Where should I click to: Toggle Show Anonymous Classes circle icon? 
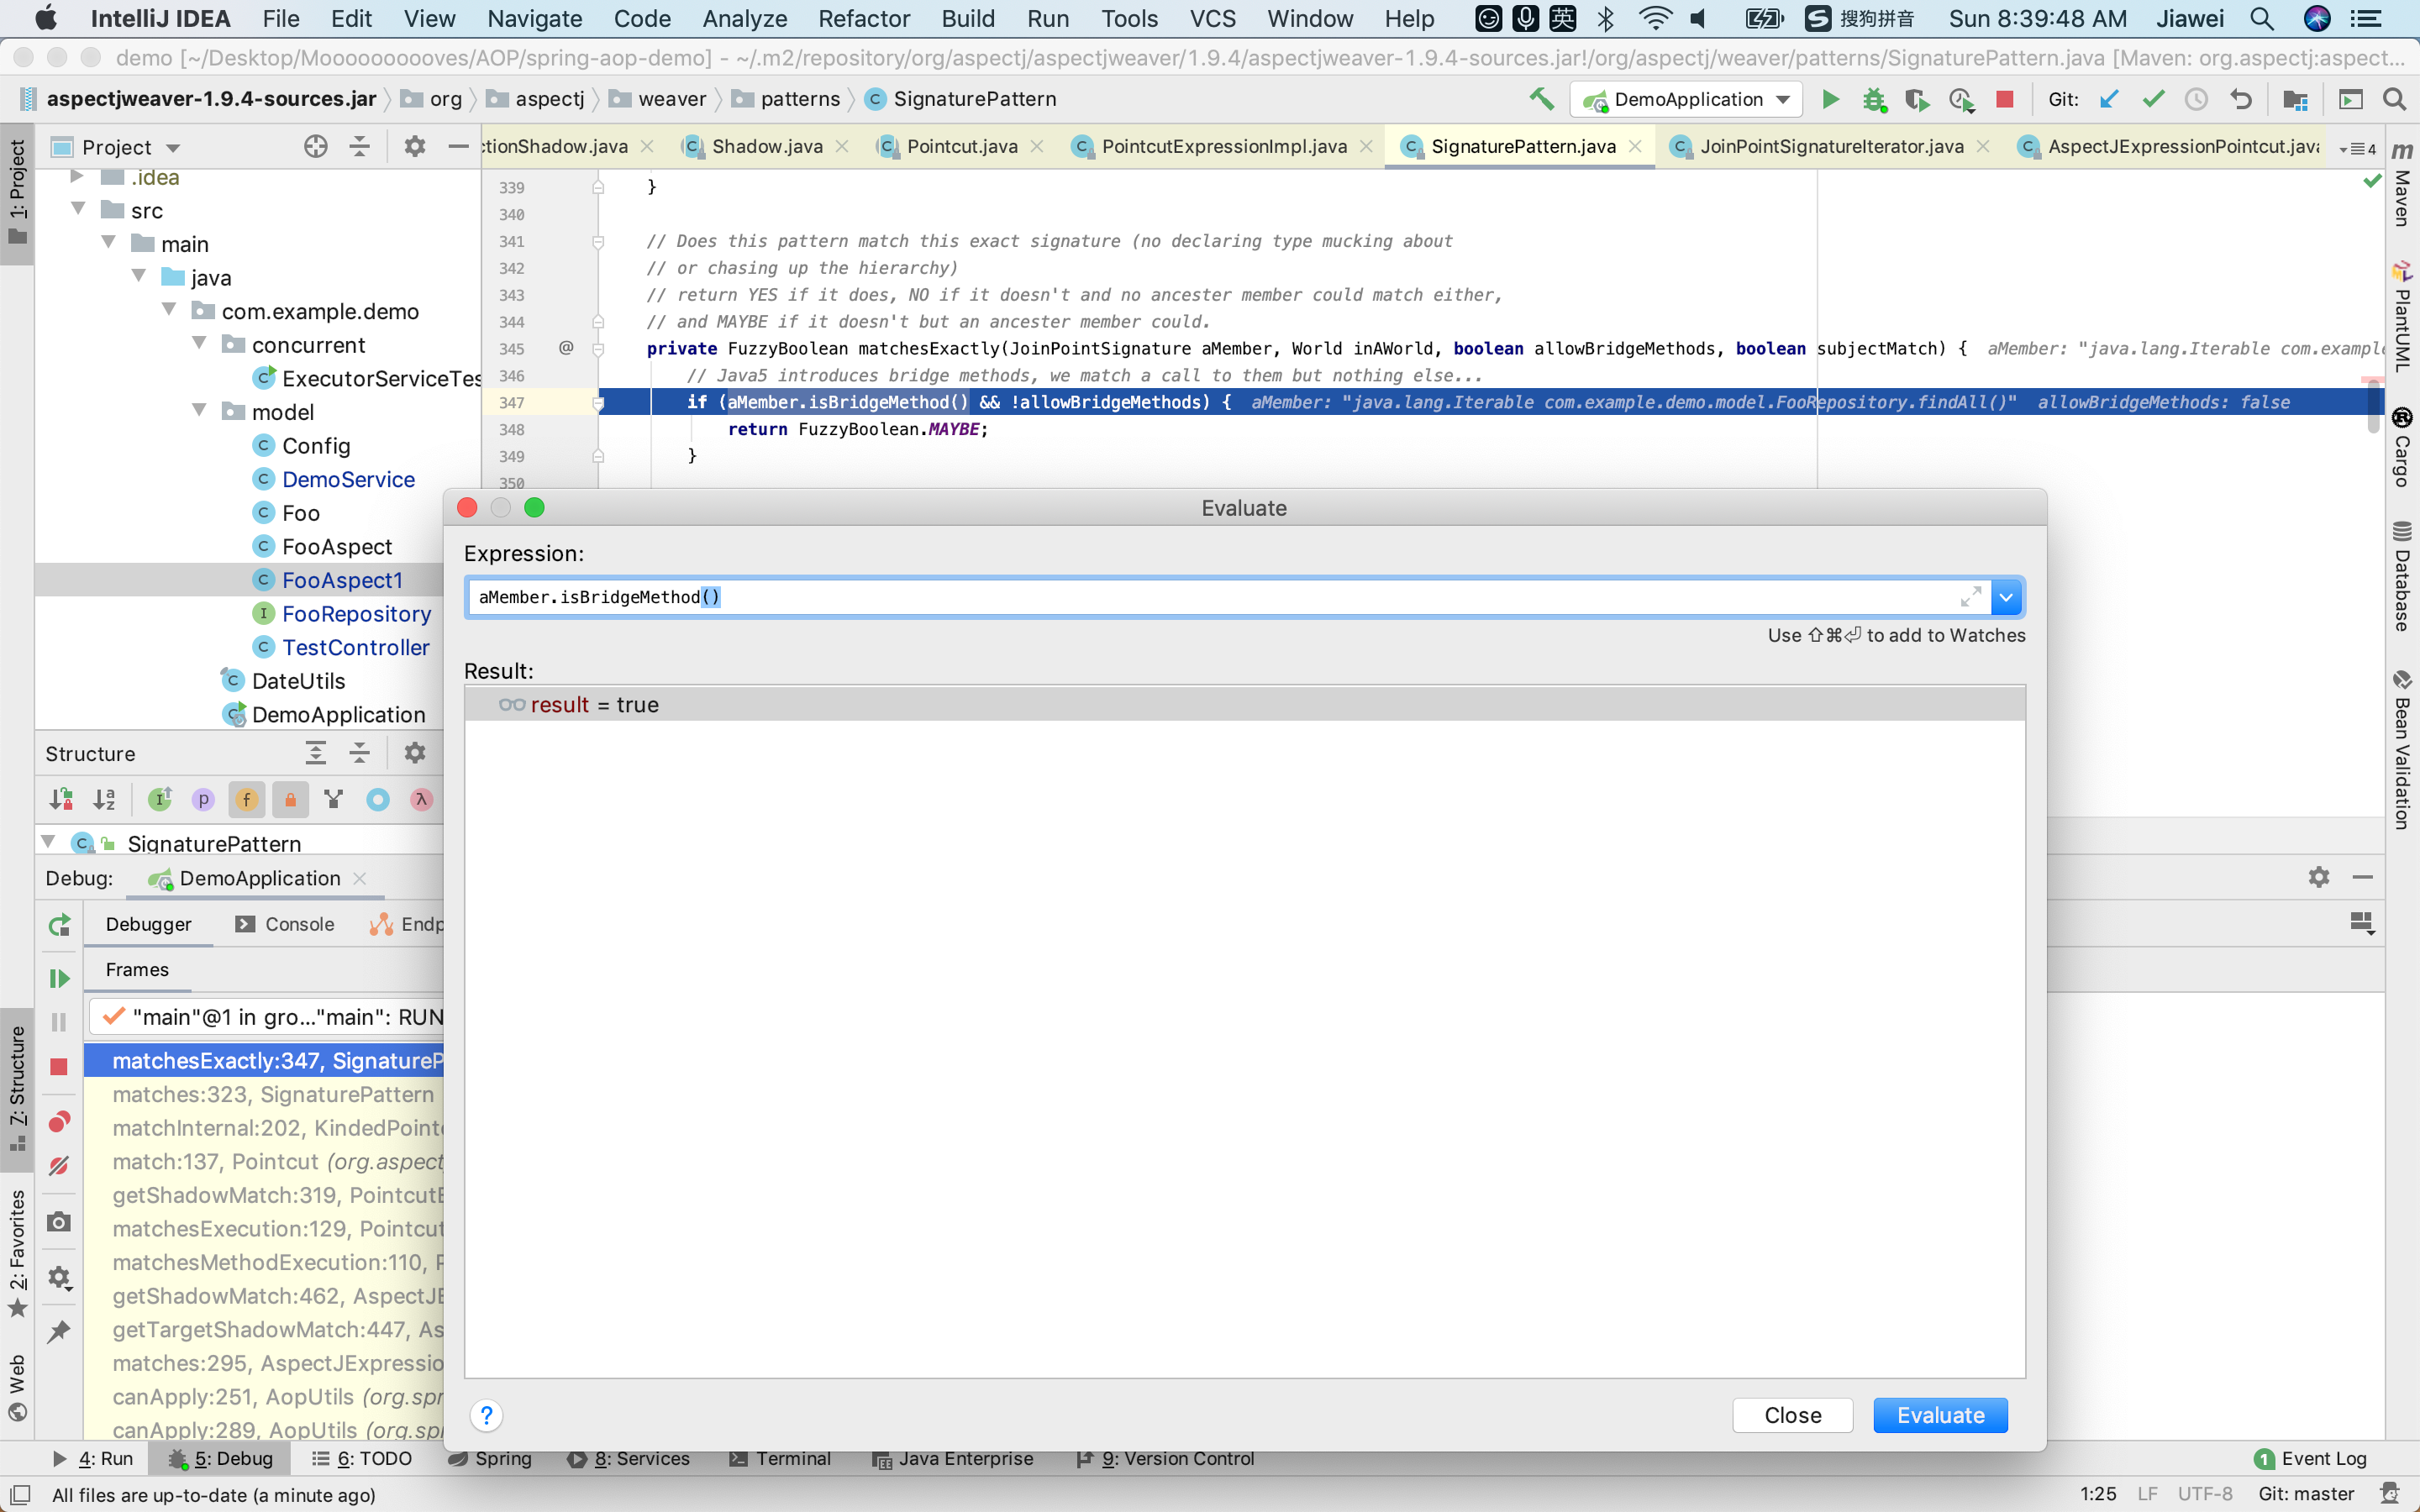(378, 799)
